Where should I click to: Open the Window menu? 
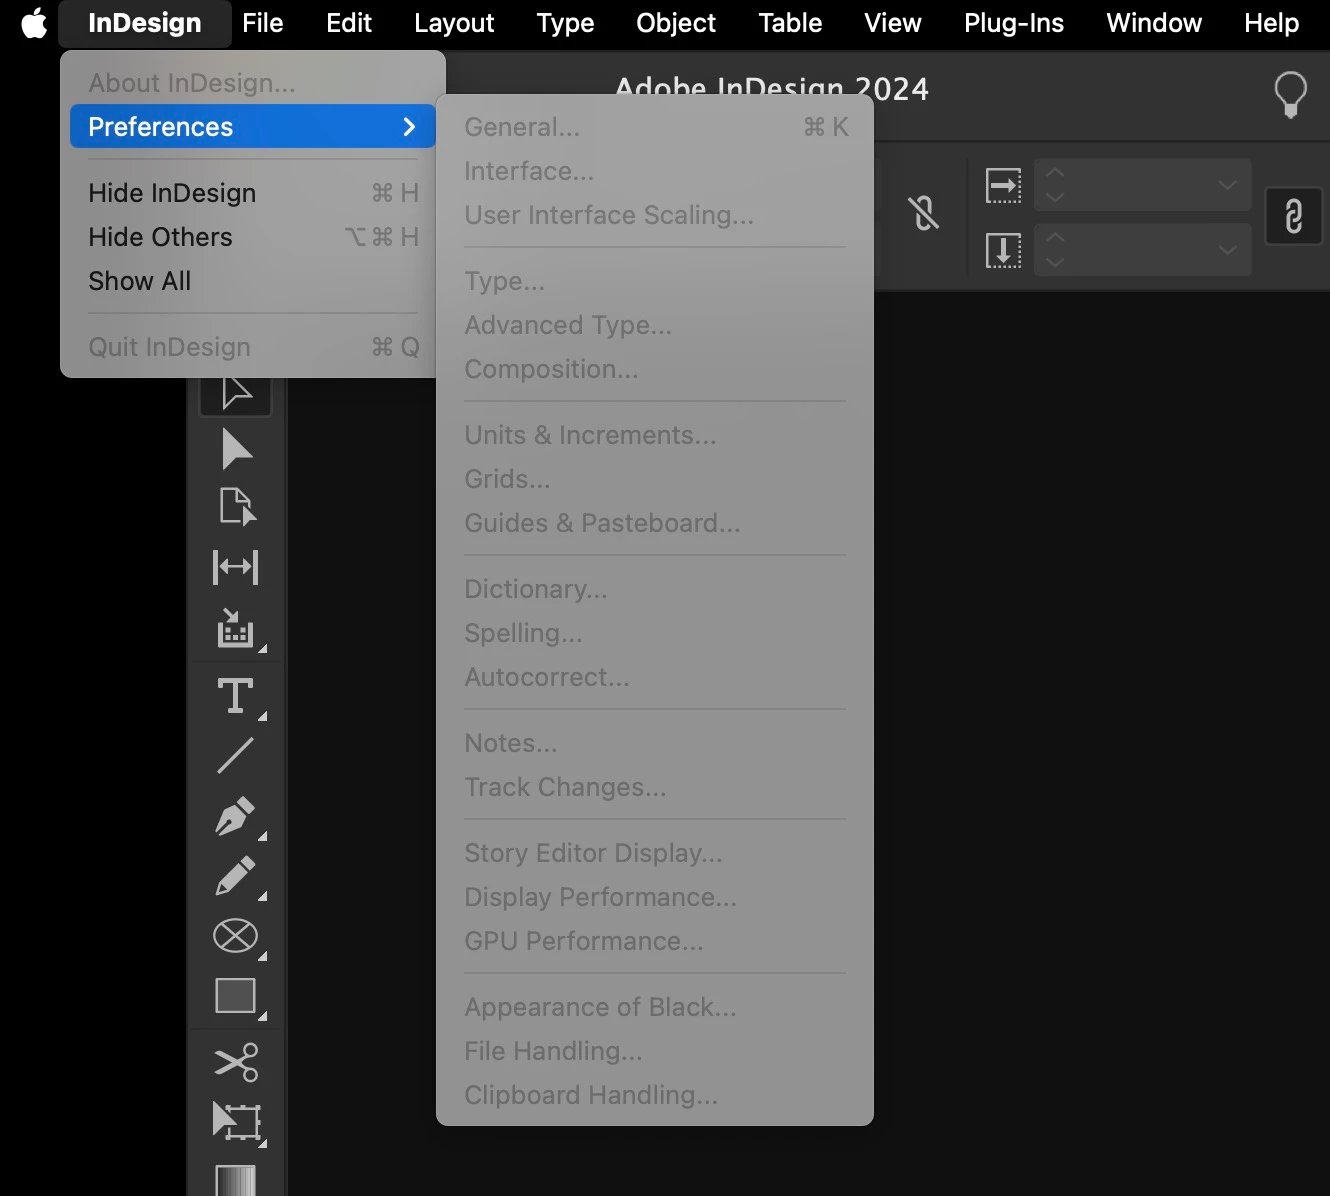tap(1154, 23)
